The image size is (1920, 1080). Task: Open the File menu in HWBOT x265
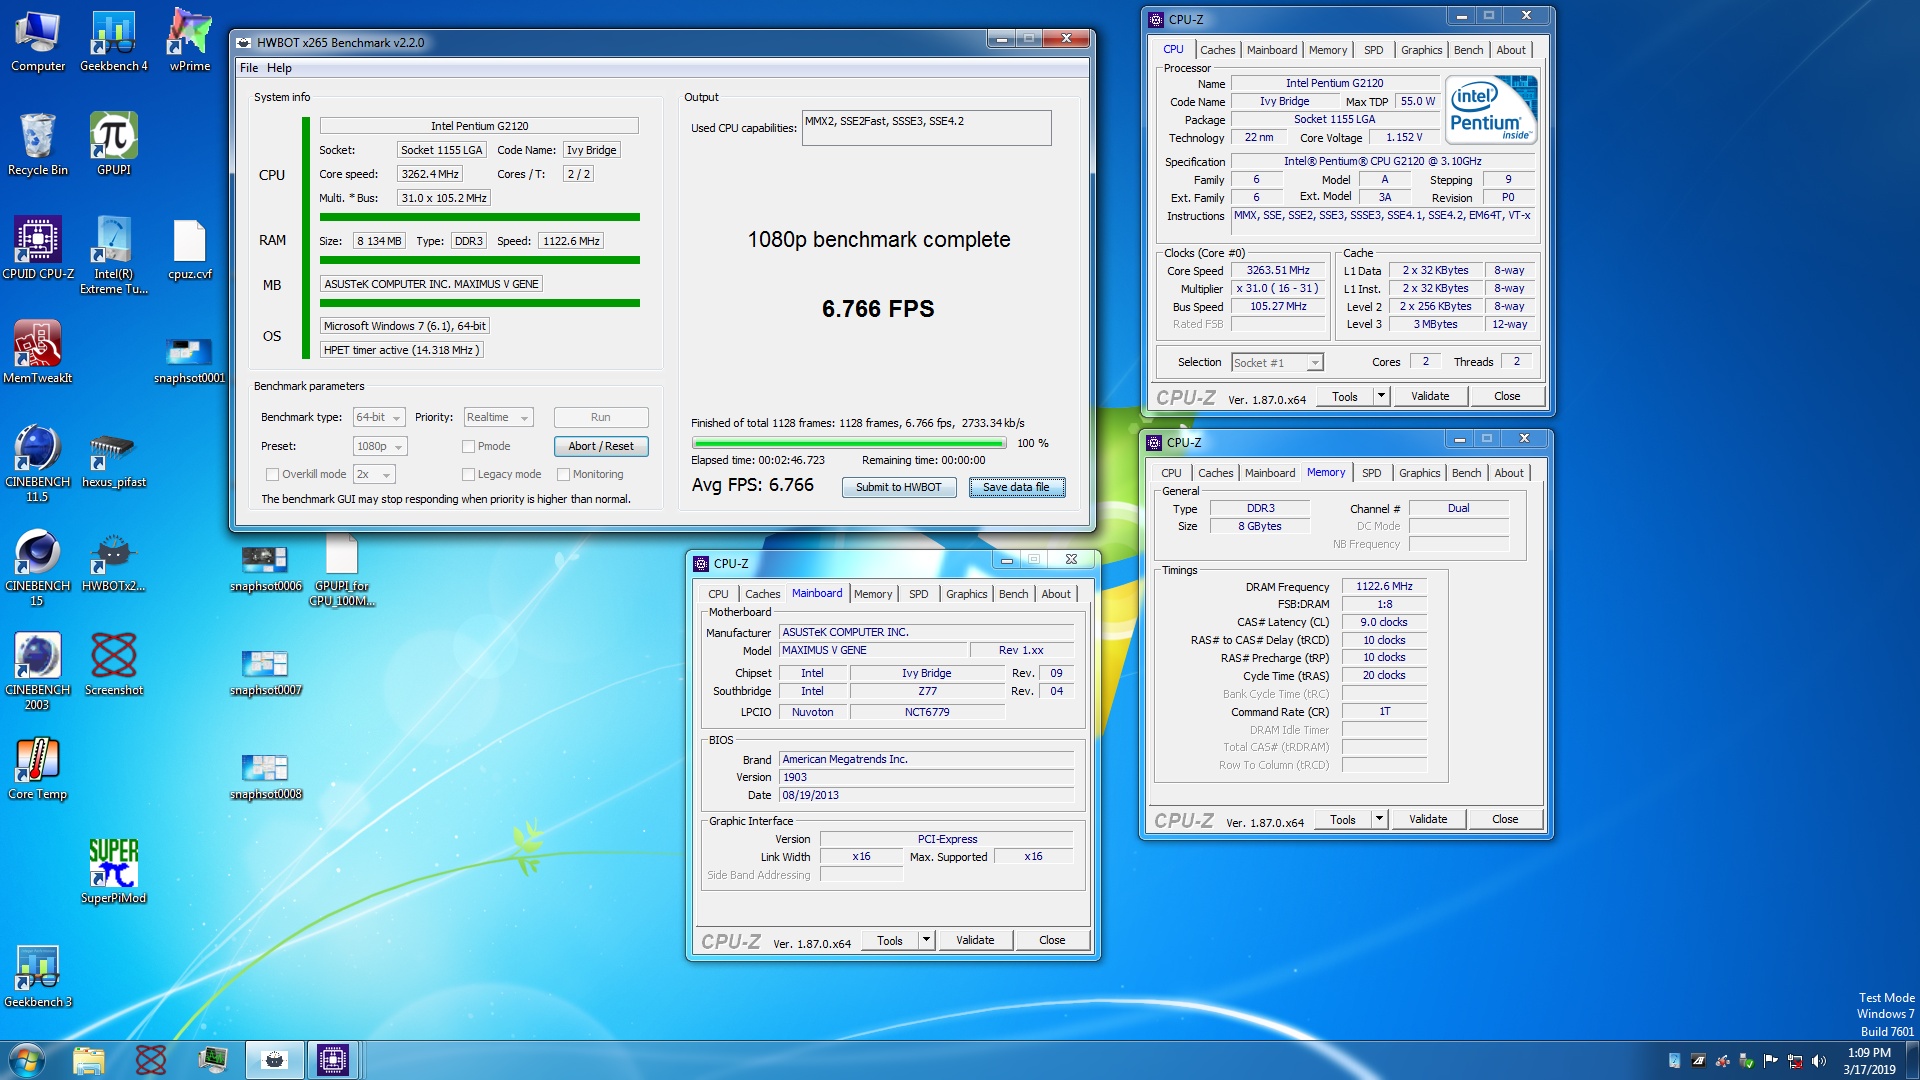point(249,68)
